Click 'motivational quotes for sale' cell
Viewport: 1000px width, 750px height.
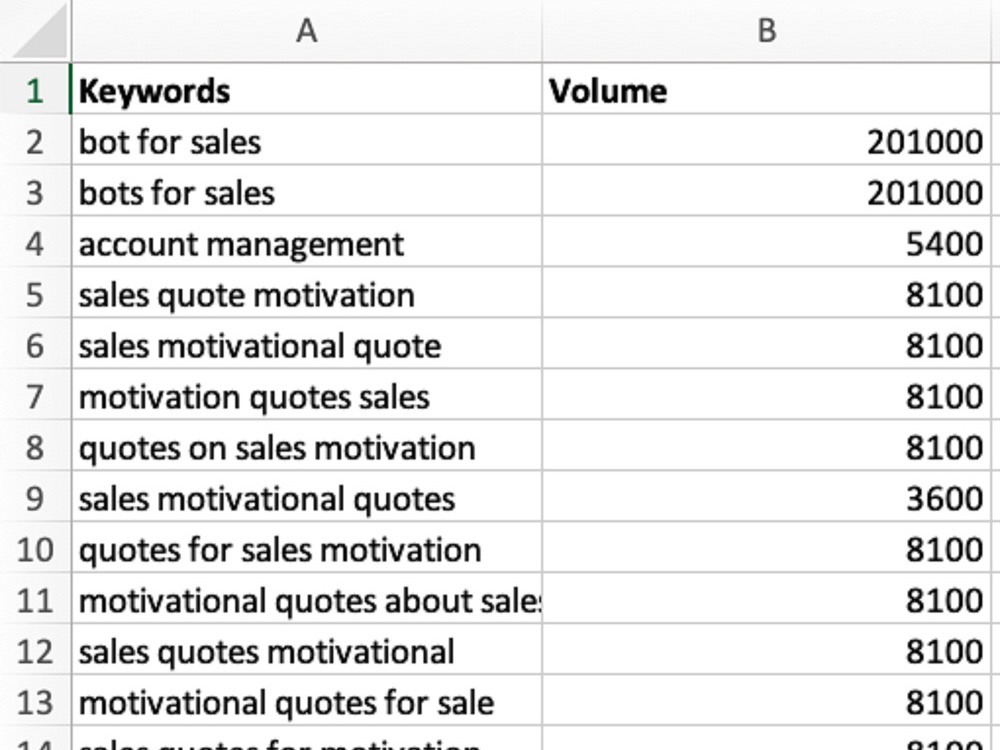(x=307, y=702)
